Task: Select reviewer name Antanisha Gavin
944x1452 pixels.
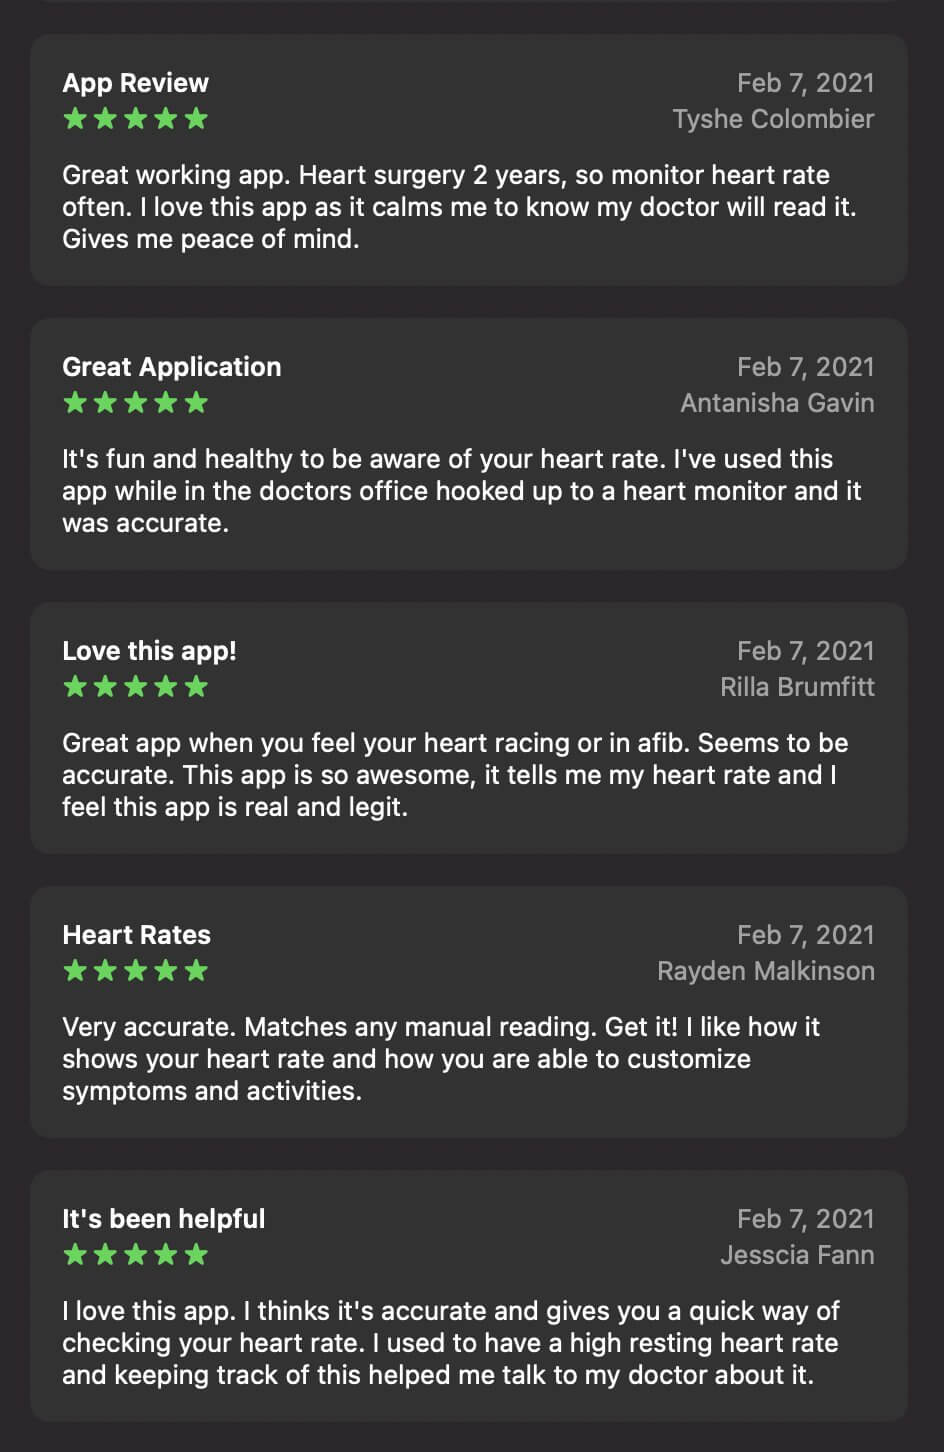Action: 777,403
